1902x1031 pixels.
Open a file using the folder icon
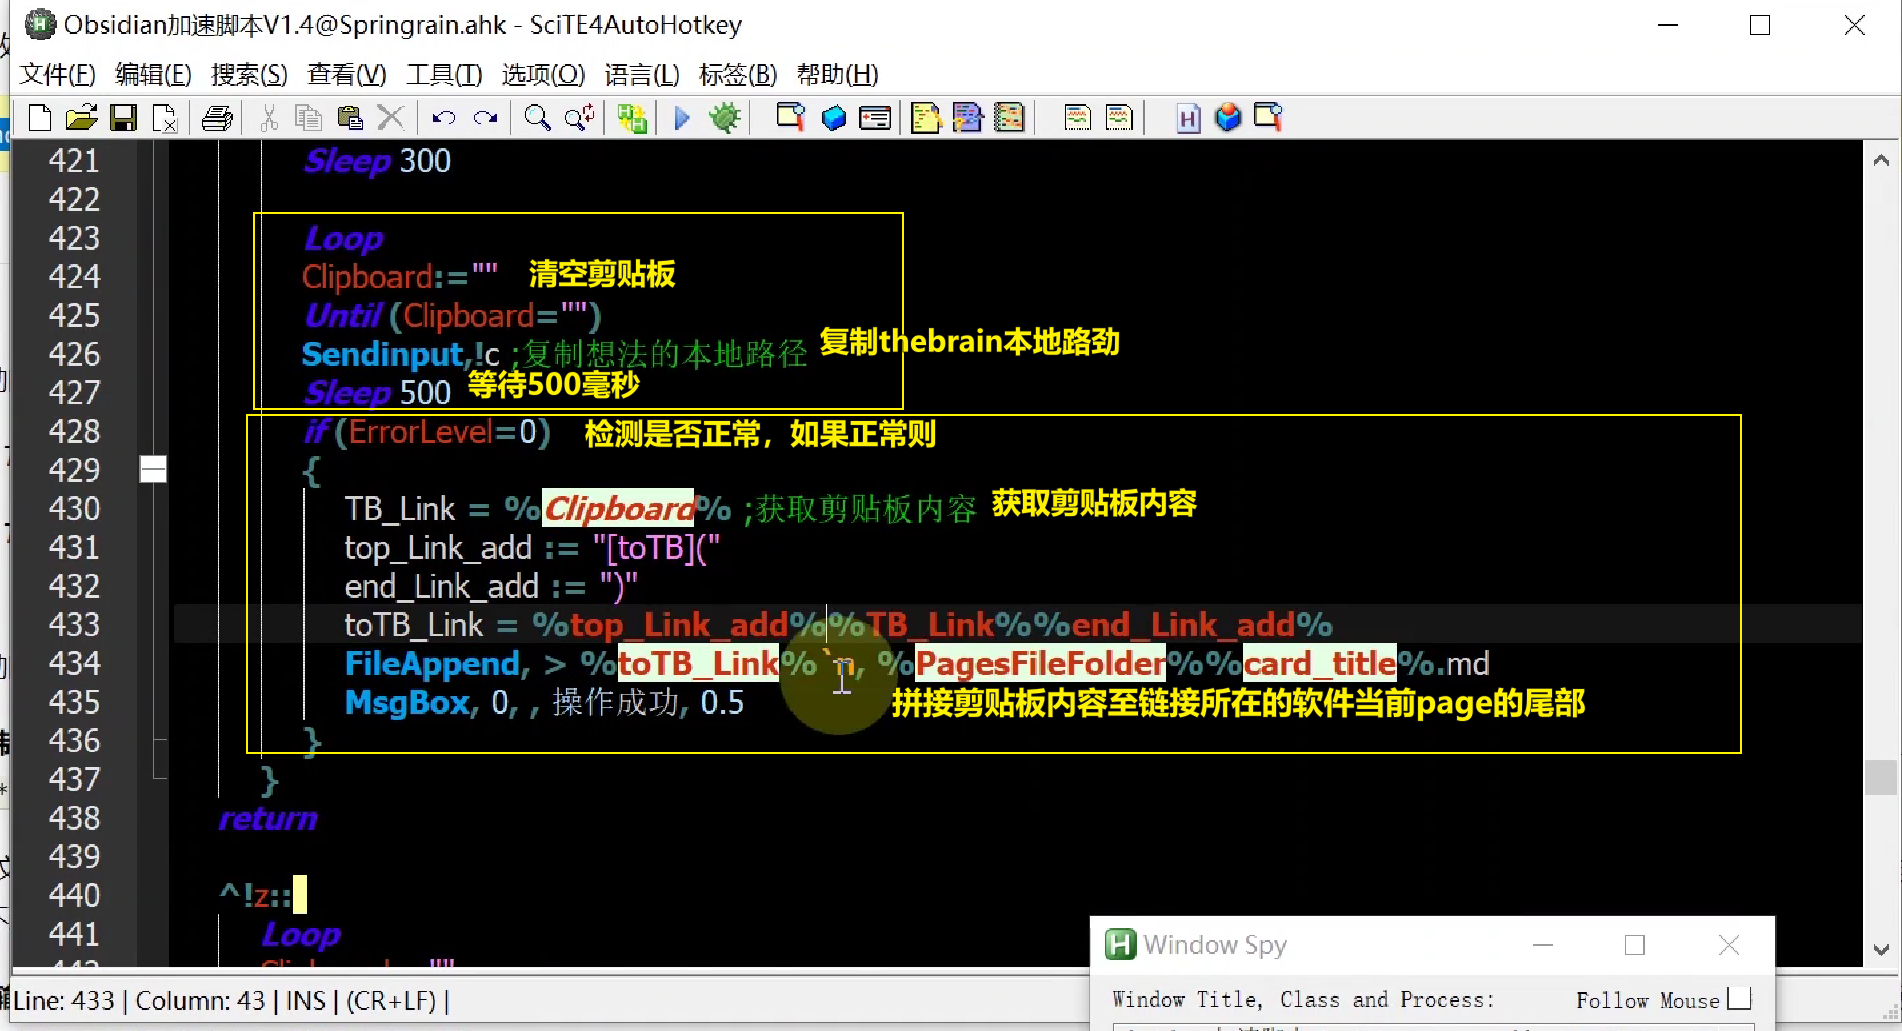(x=81, y=118)
